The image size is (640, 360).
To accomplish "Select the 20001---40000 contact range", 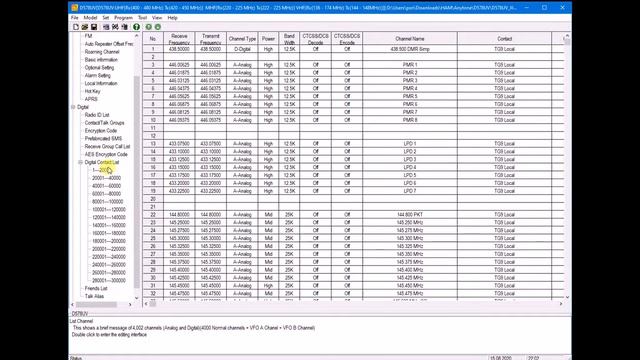I will coord(107,178).
